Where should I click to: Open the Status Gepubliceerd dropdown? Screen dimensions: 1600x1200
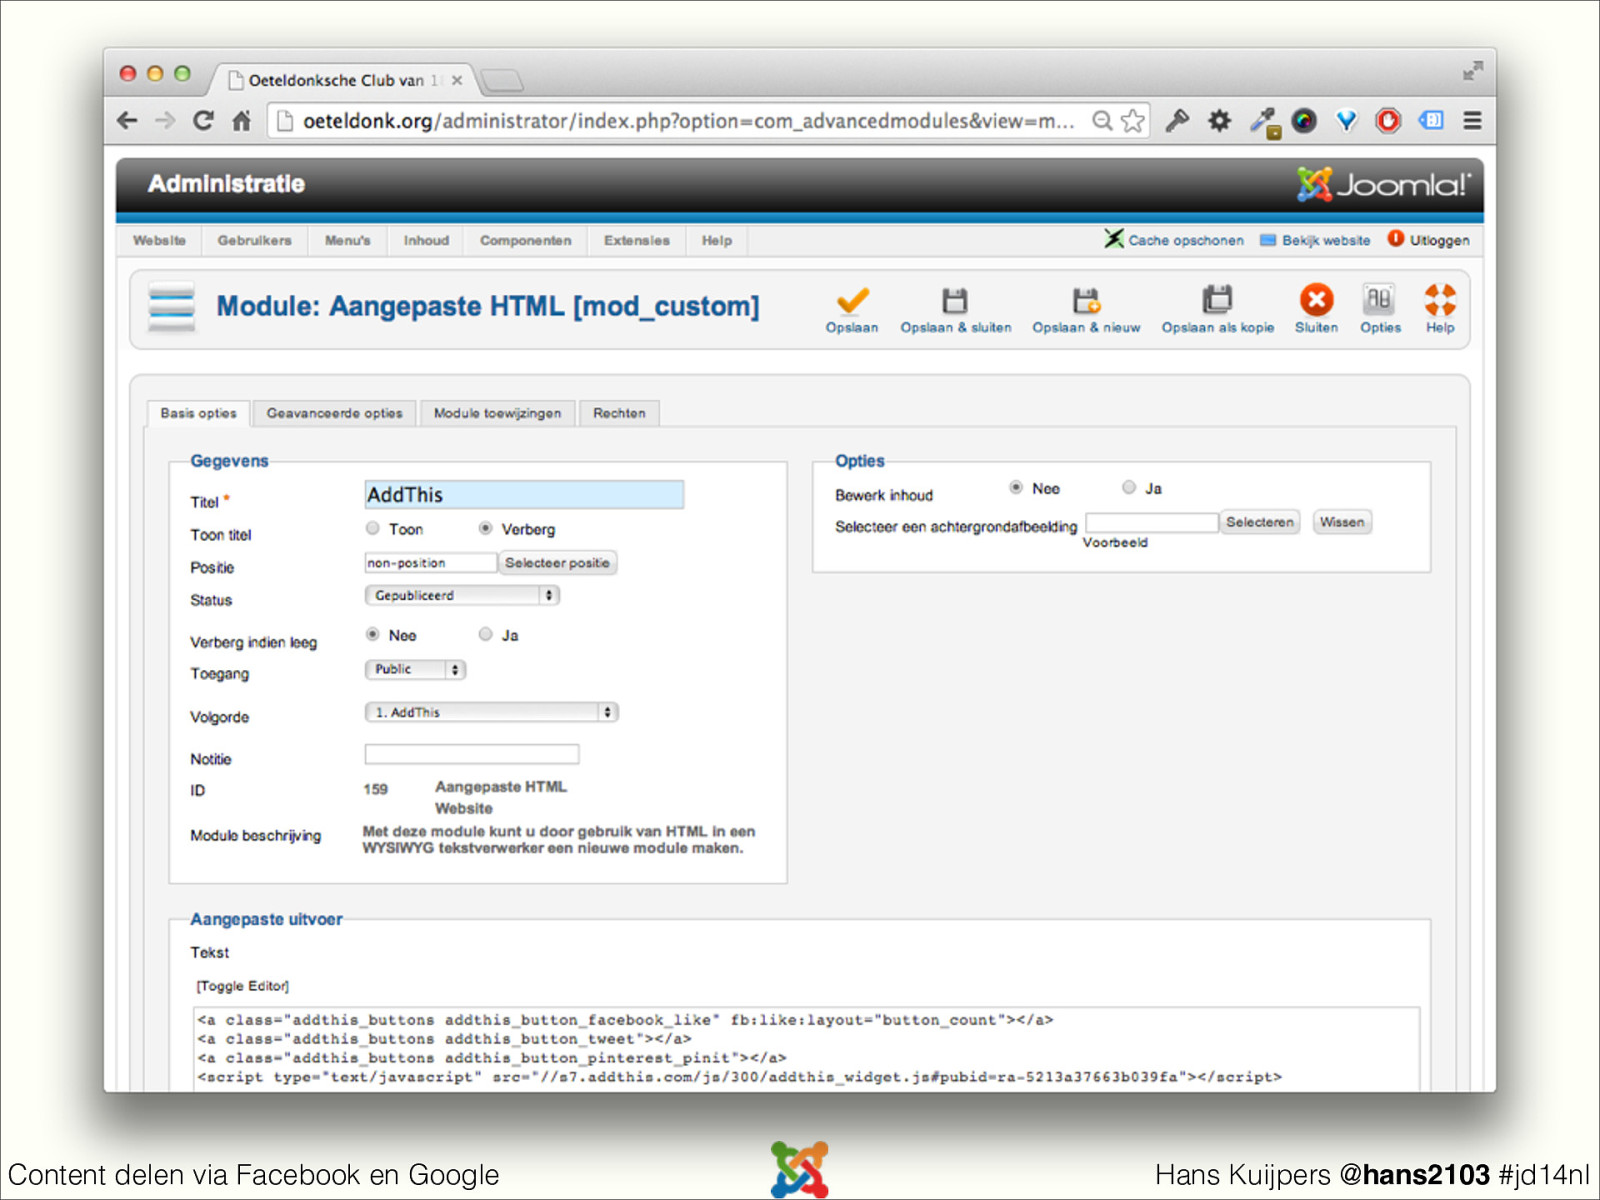pos(462,595)
